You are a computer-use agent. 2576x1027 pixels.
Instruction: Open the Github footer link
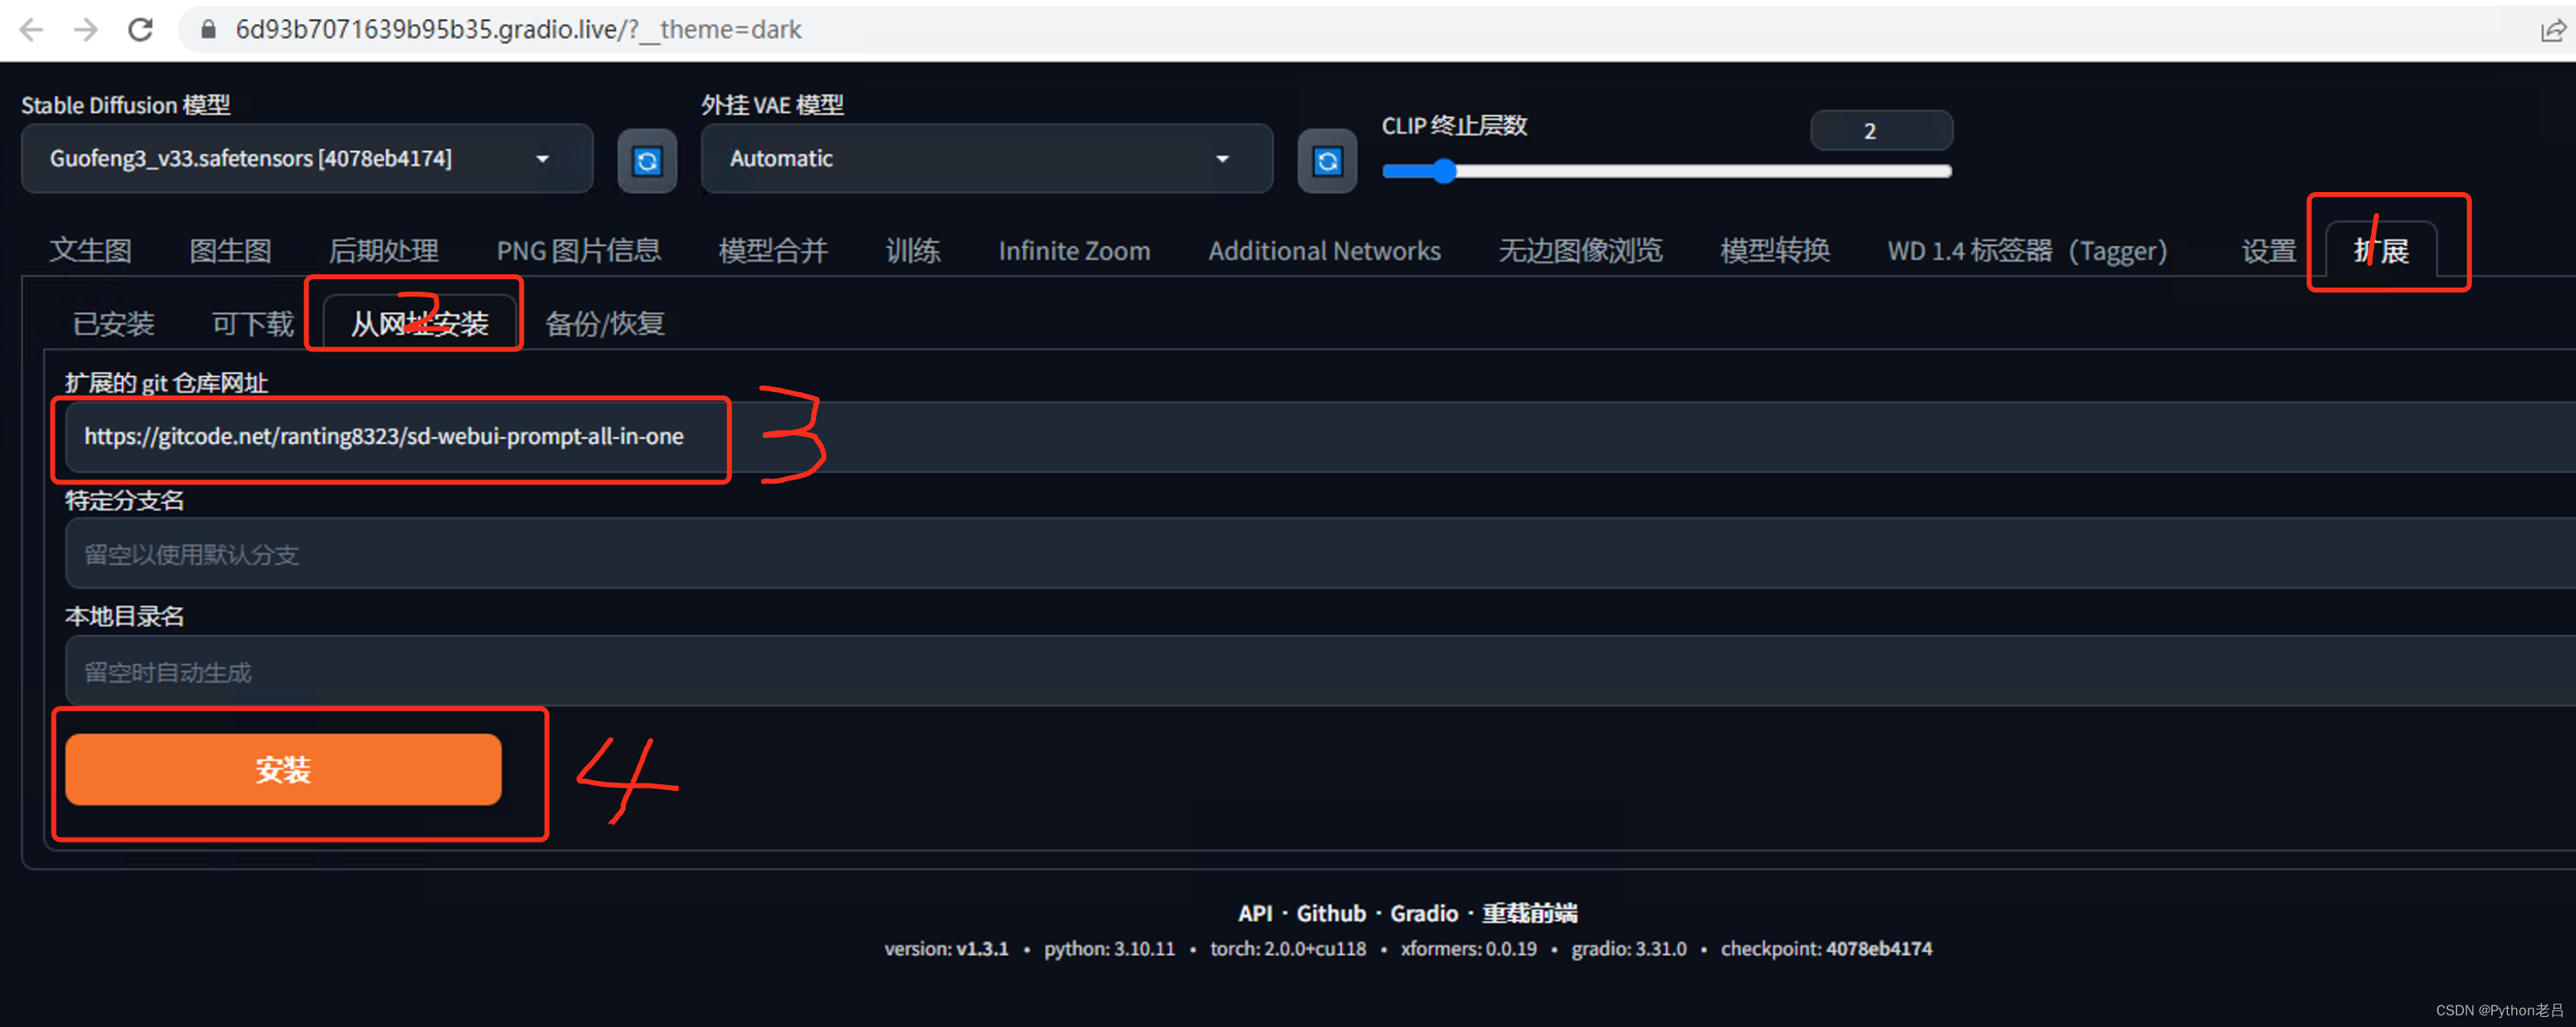pyautogui.click(x=1331, y=913)
